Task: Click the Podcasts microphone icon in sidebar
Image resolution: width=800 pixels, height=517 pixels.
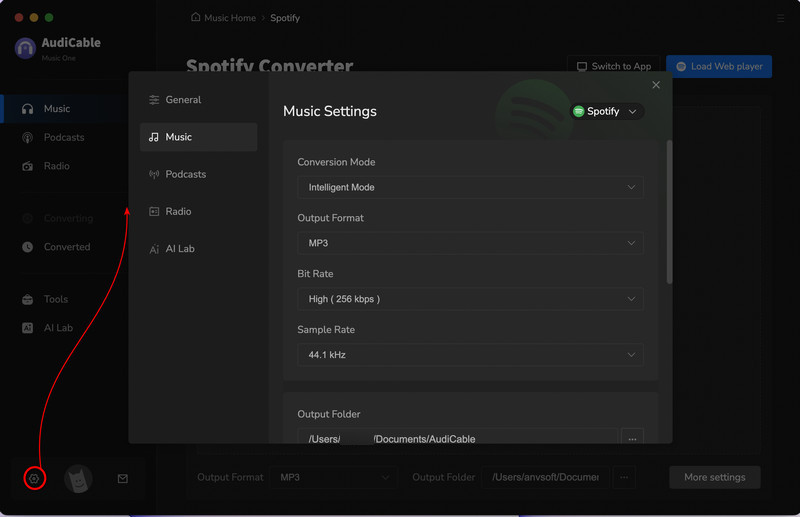Action: (x=28, y=137)
